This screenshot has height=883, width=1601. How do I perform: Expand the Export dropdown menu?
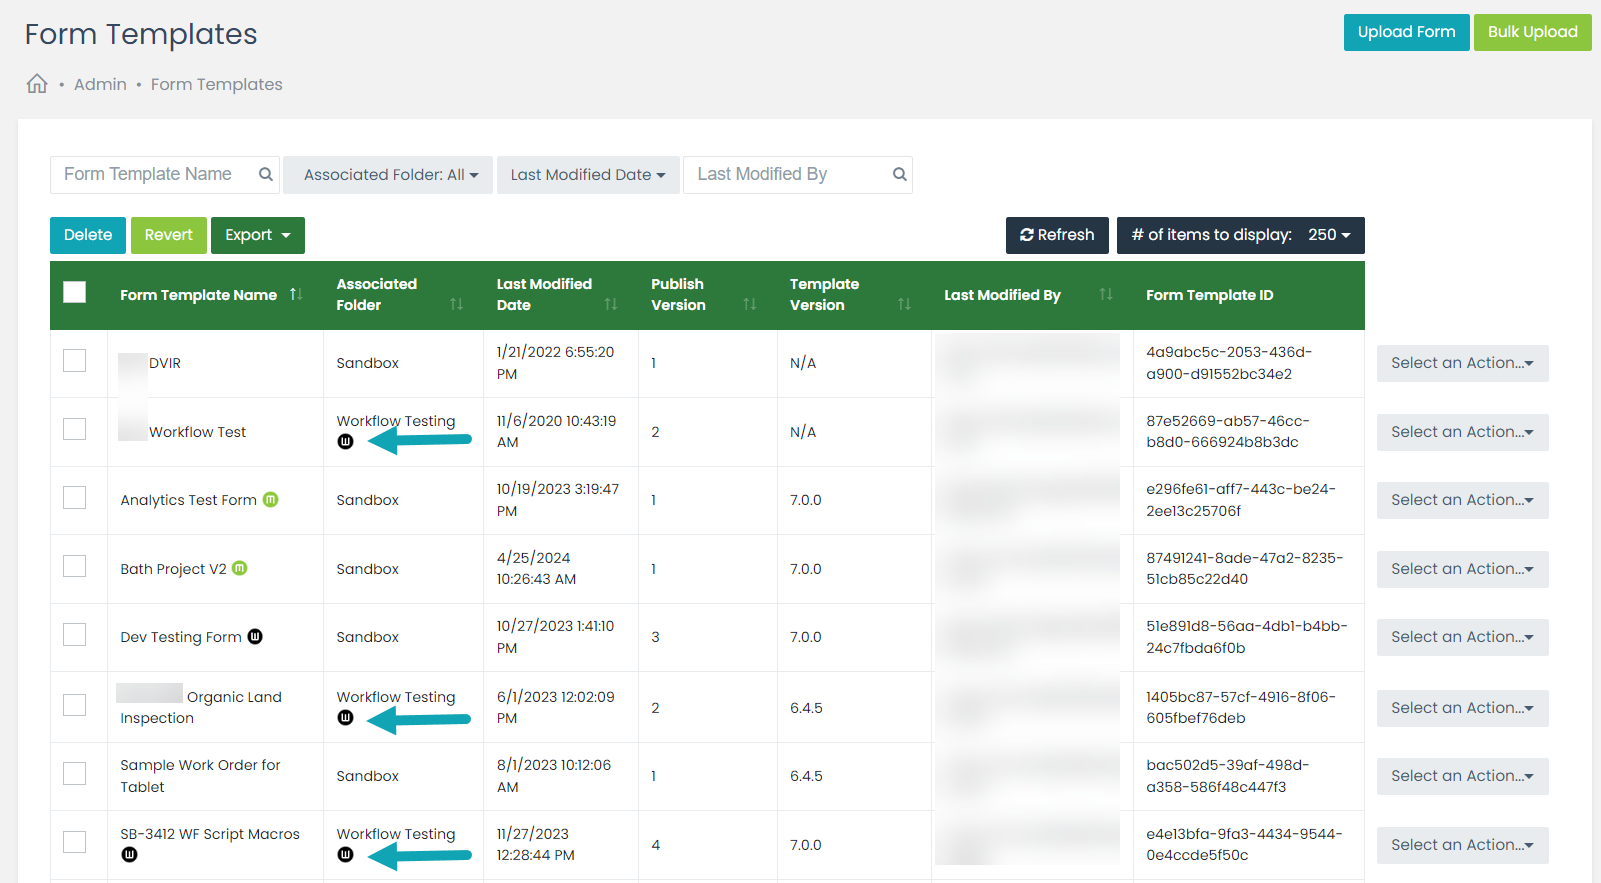(x=257, y=235)
